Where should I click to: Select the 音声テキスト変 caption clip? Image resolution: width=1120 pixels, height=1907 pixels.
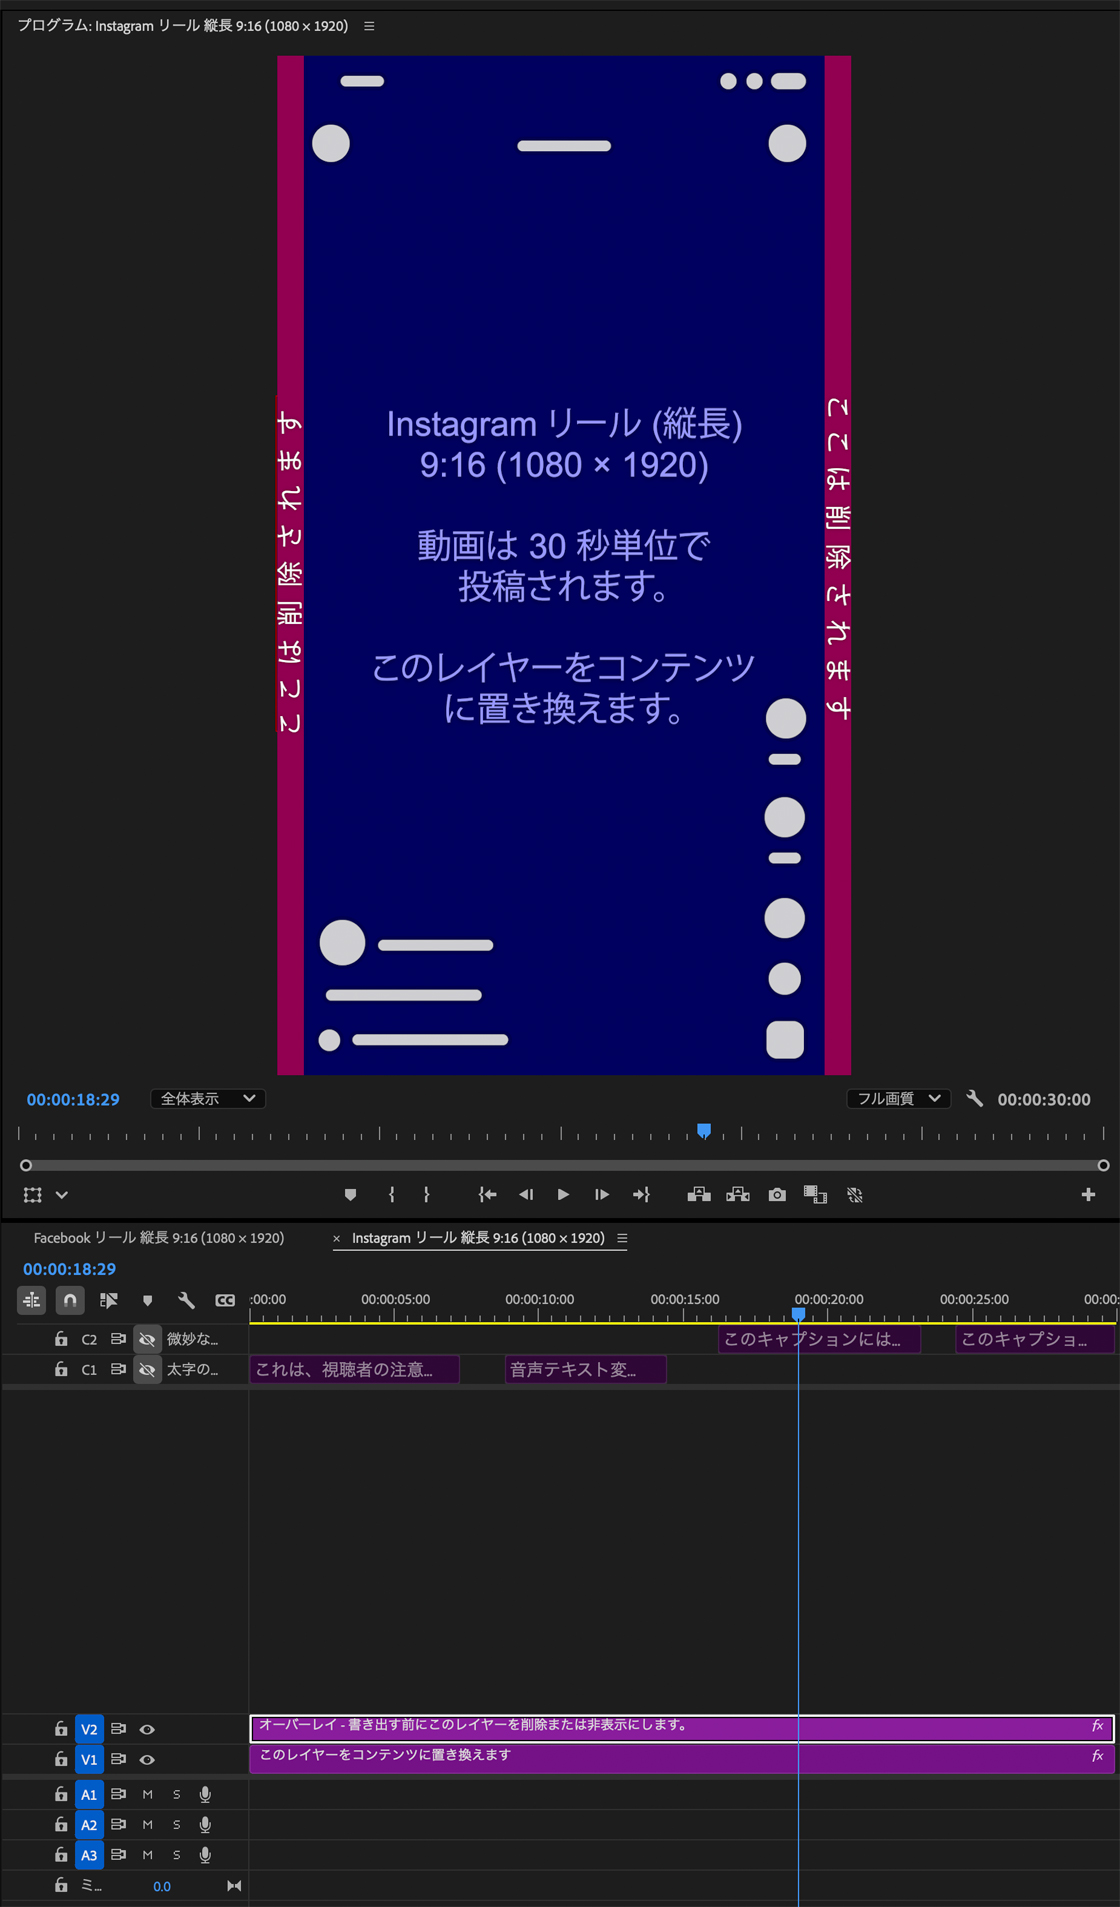(x=585, y=1369)
